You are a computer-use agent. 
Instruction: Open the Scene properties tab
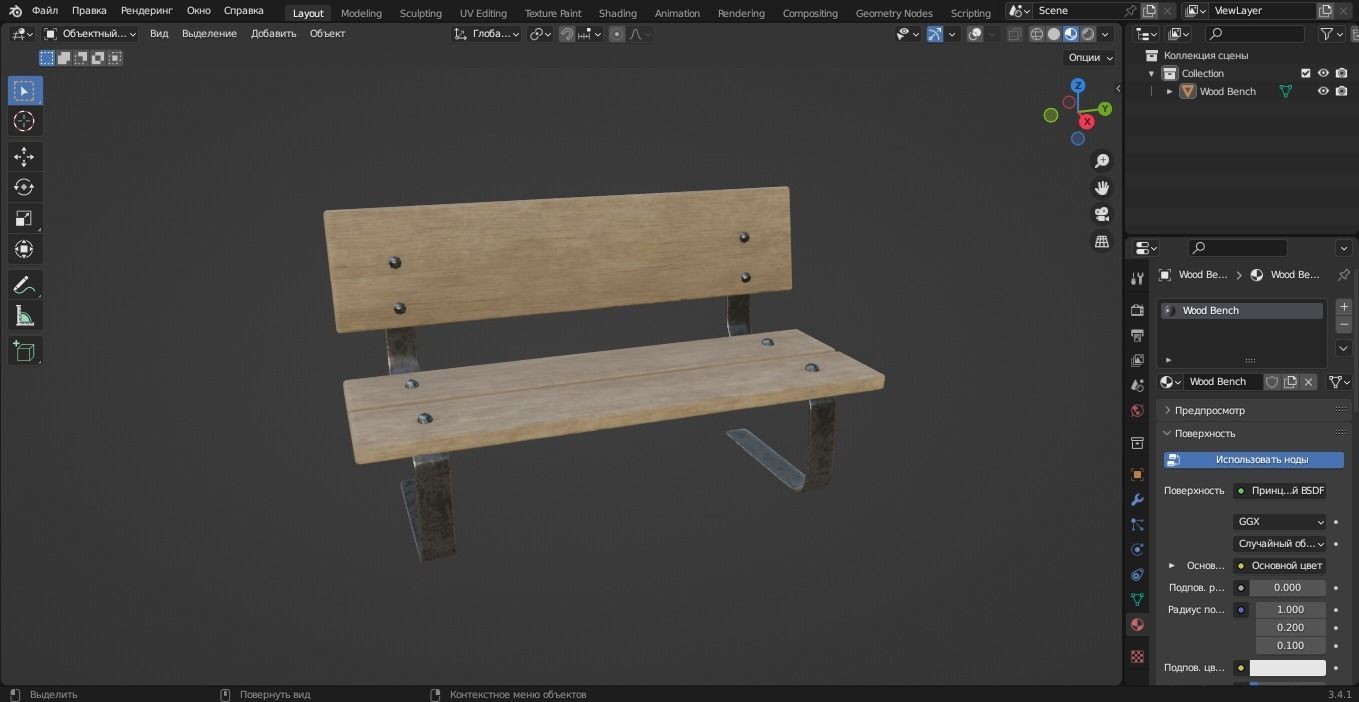coord(1137,385)
